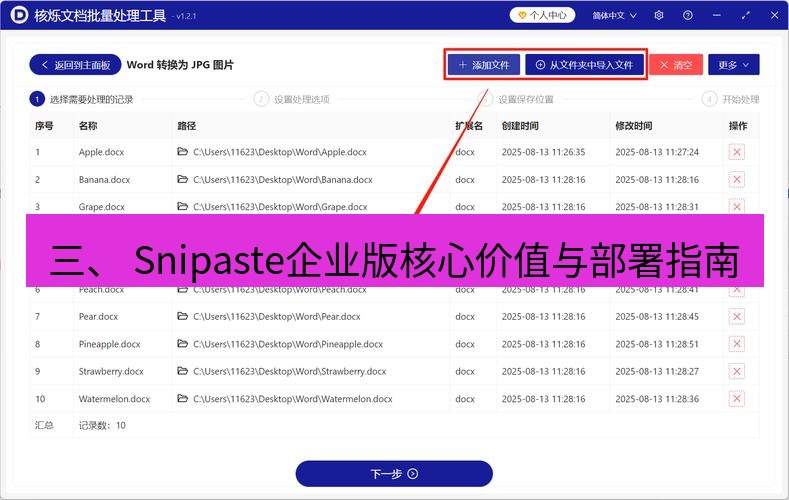Click the 名称 column header

[x=88, y=126]
